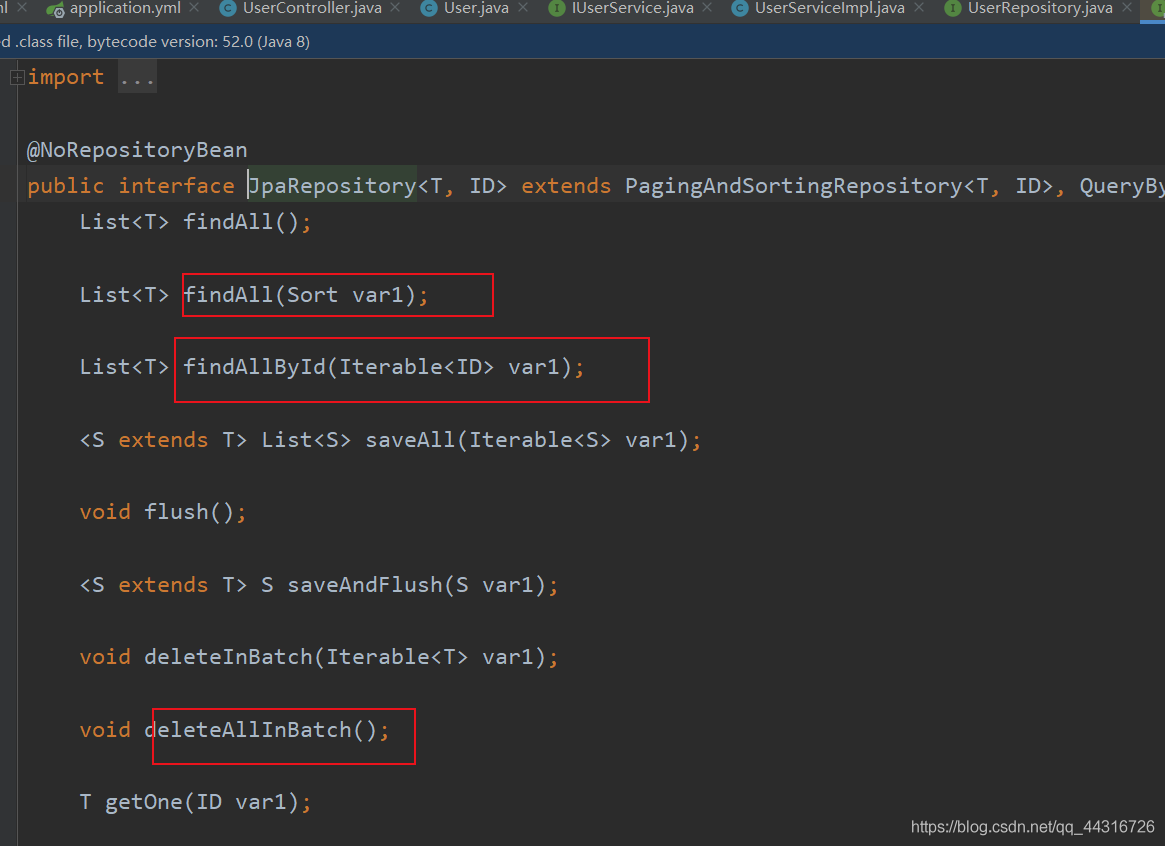1165x846 pixels.
Task: Close the UserController.java tab
Action: coord(395,7)
